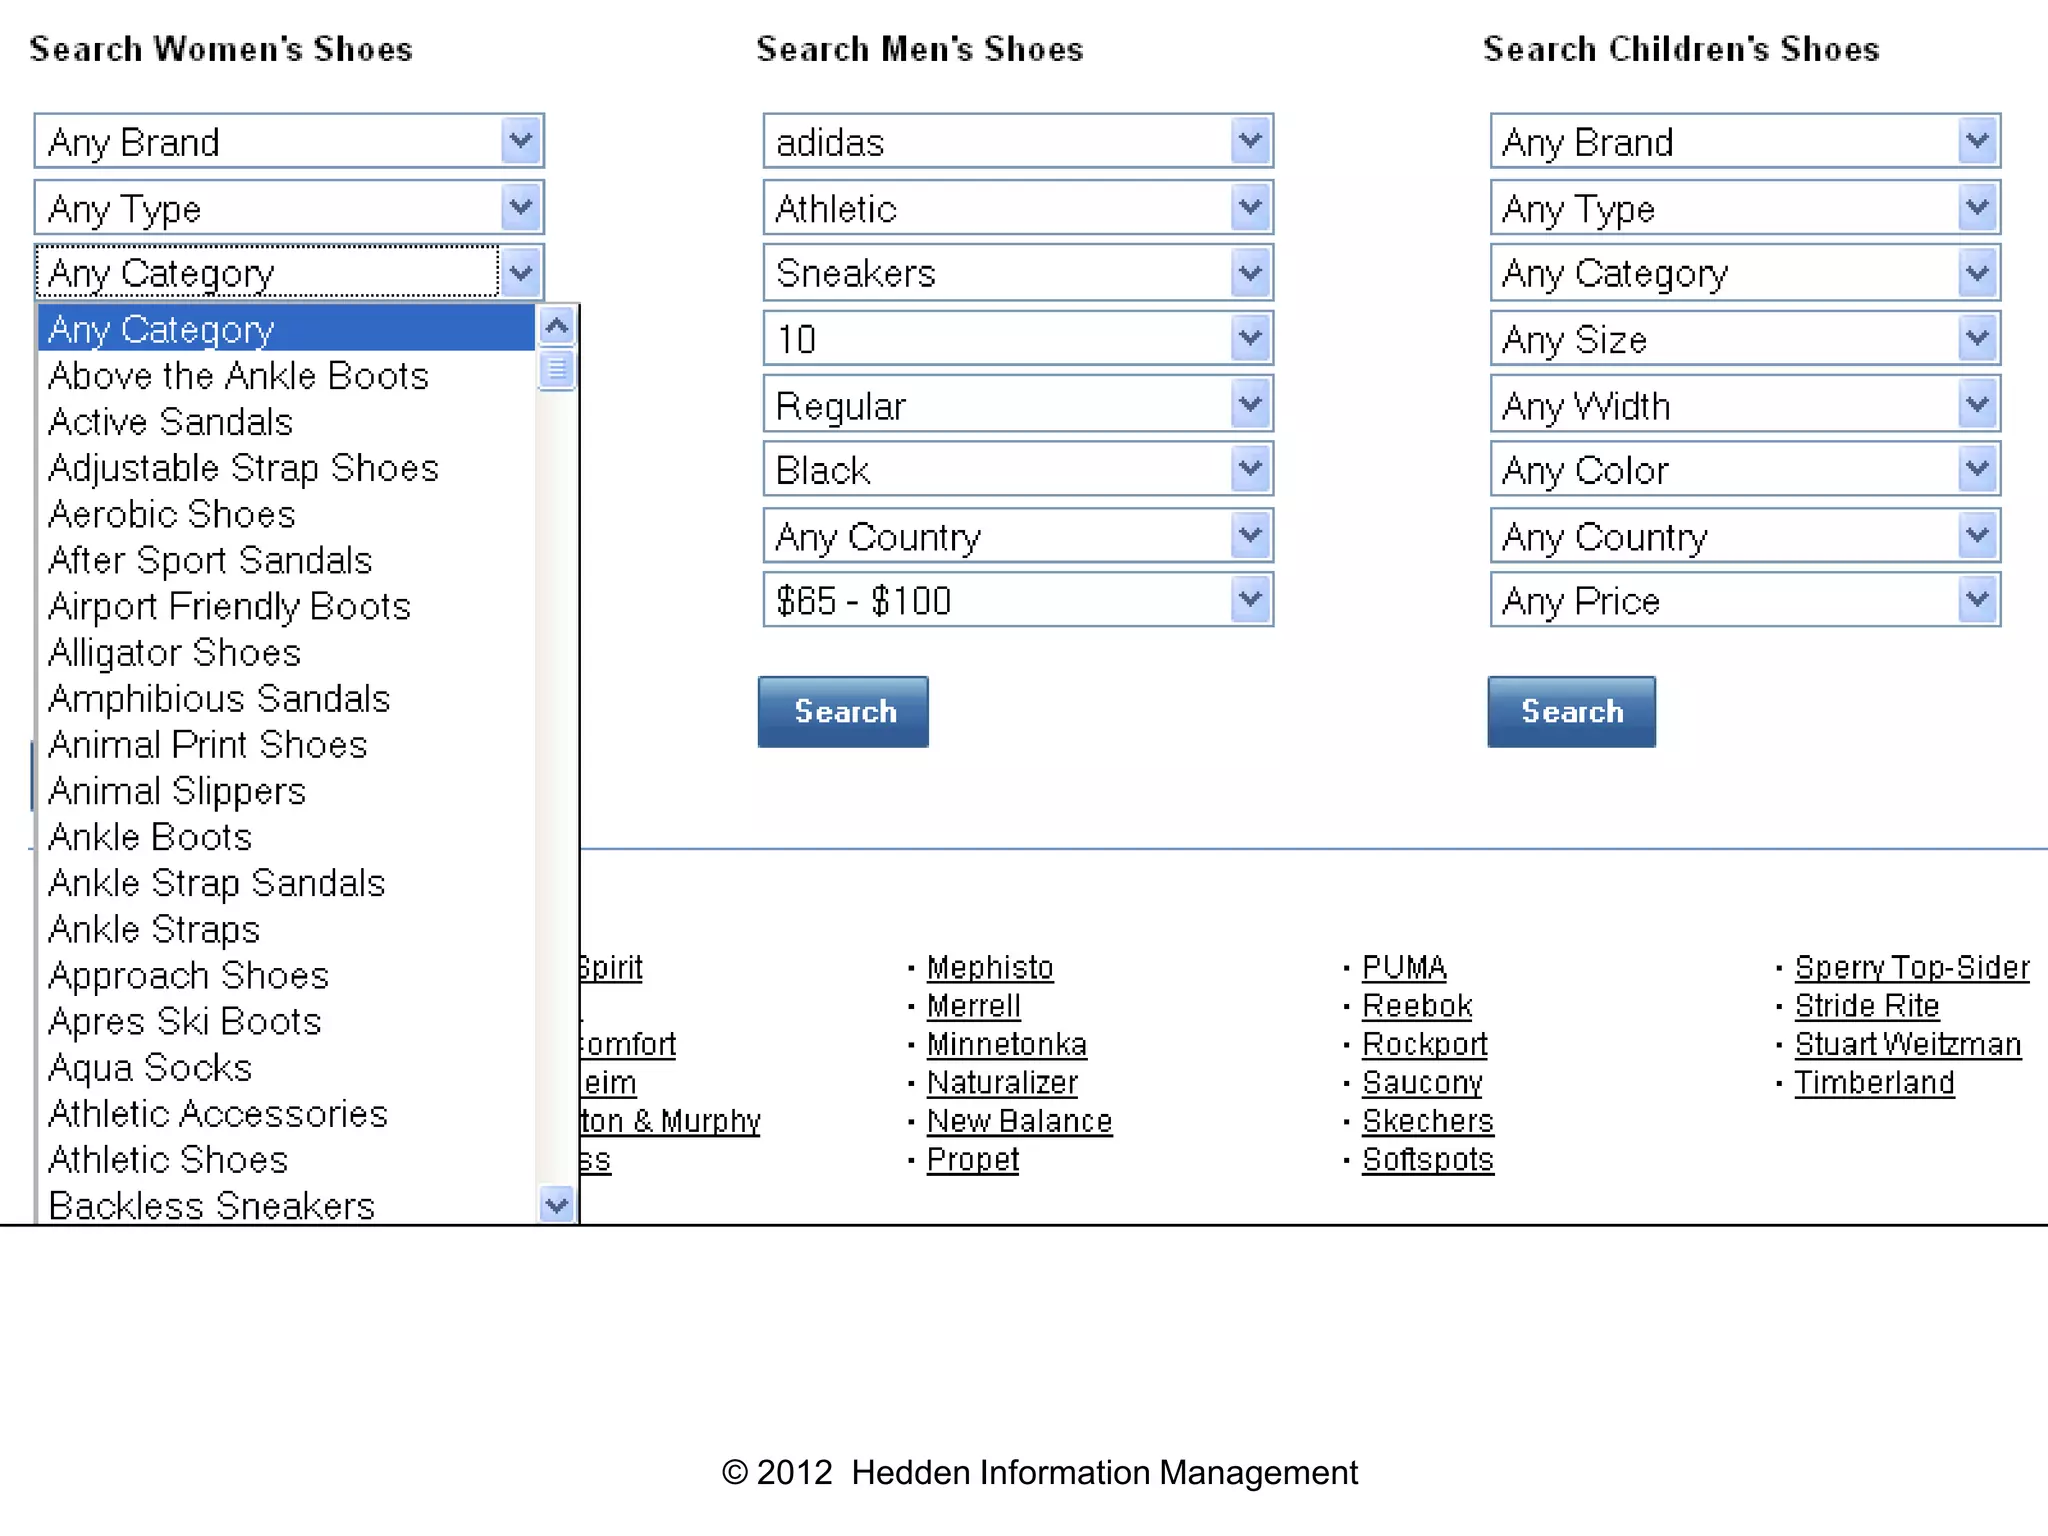Open the Men's $65 - $100 price dropdown

pyautogui.click(x=1018, y=600)
